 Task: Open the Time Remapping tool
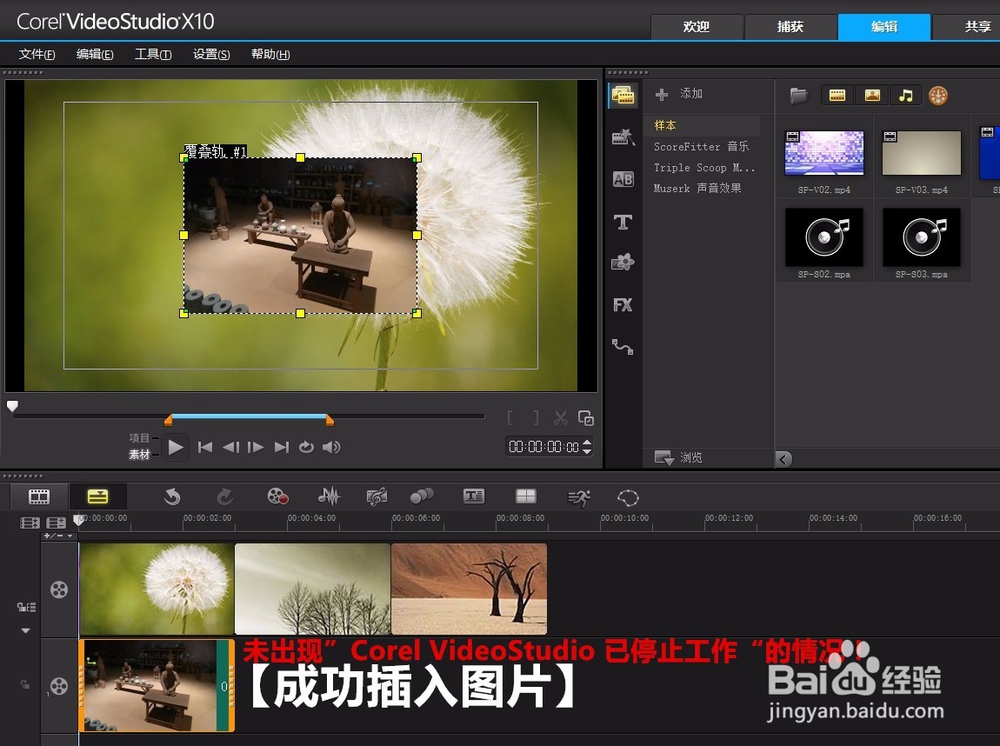click(x=578, y=497)
